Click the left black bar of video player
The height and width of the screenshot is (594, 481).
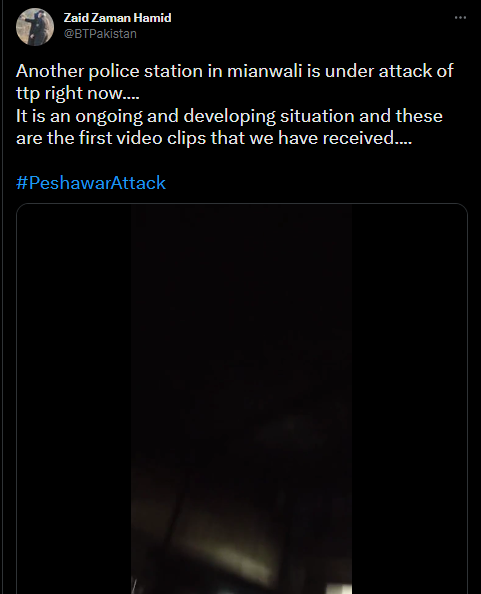pos(74,399)
